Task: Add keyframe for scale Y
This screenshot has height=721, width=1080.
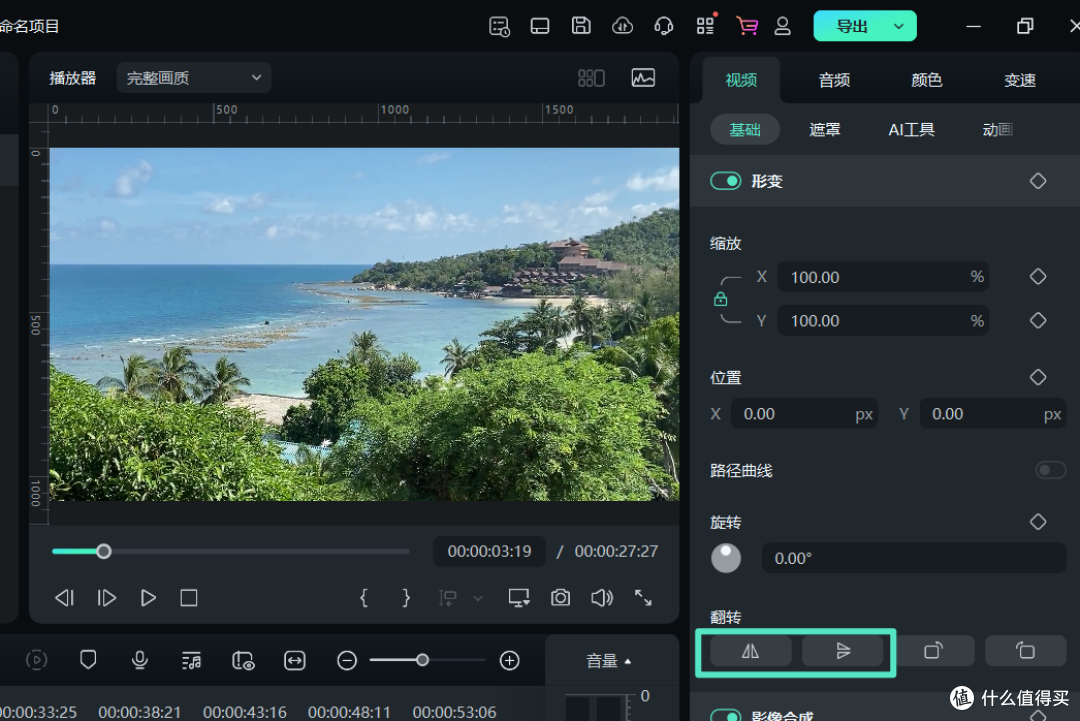Action: coord(1038,321)
